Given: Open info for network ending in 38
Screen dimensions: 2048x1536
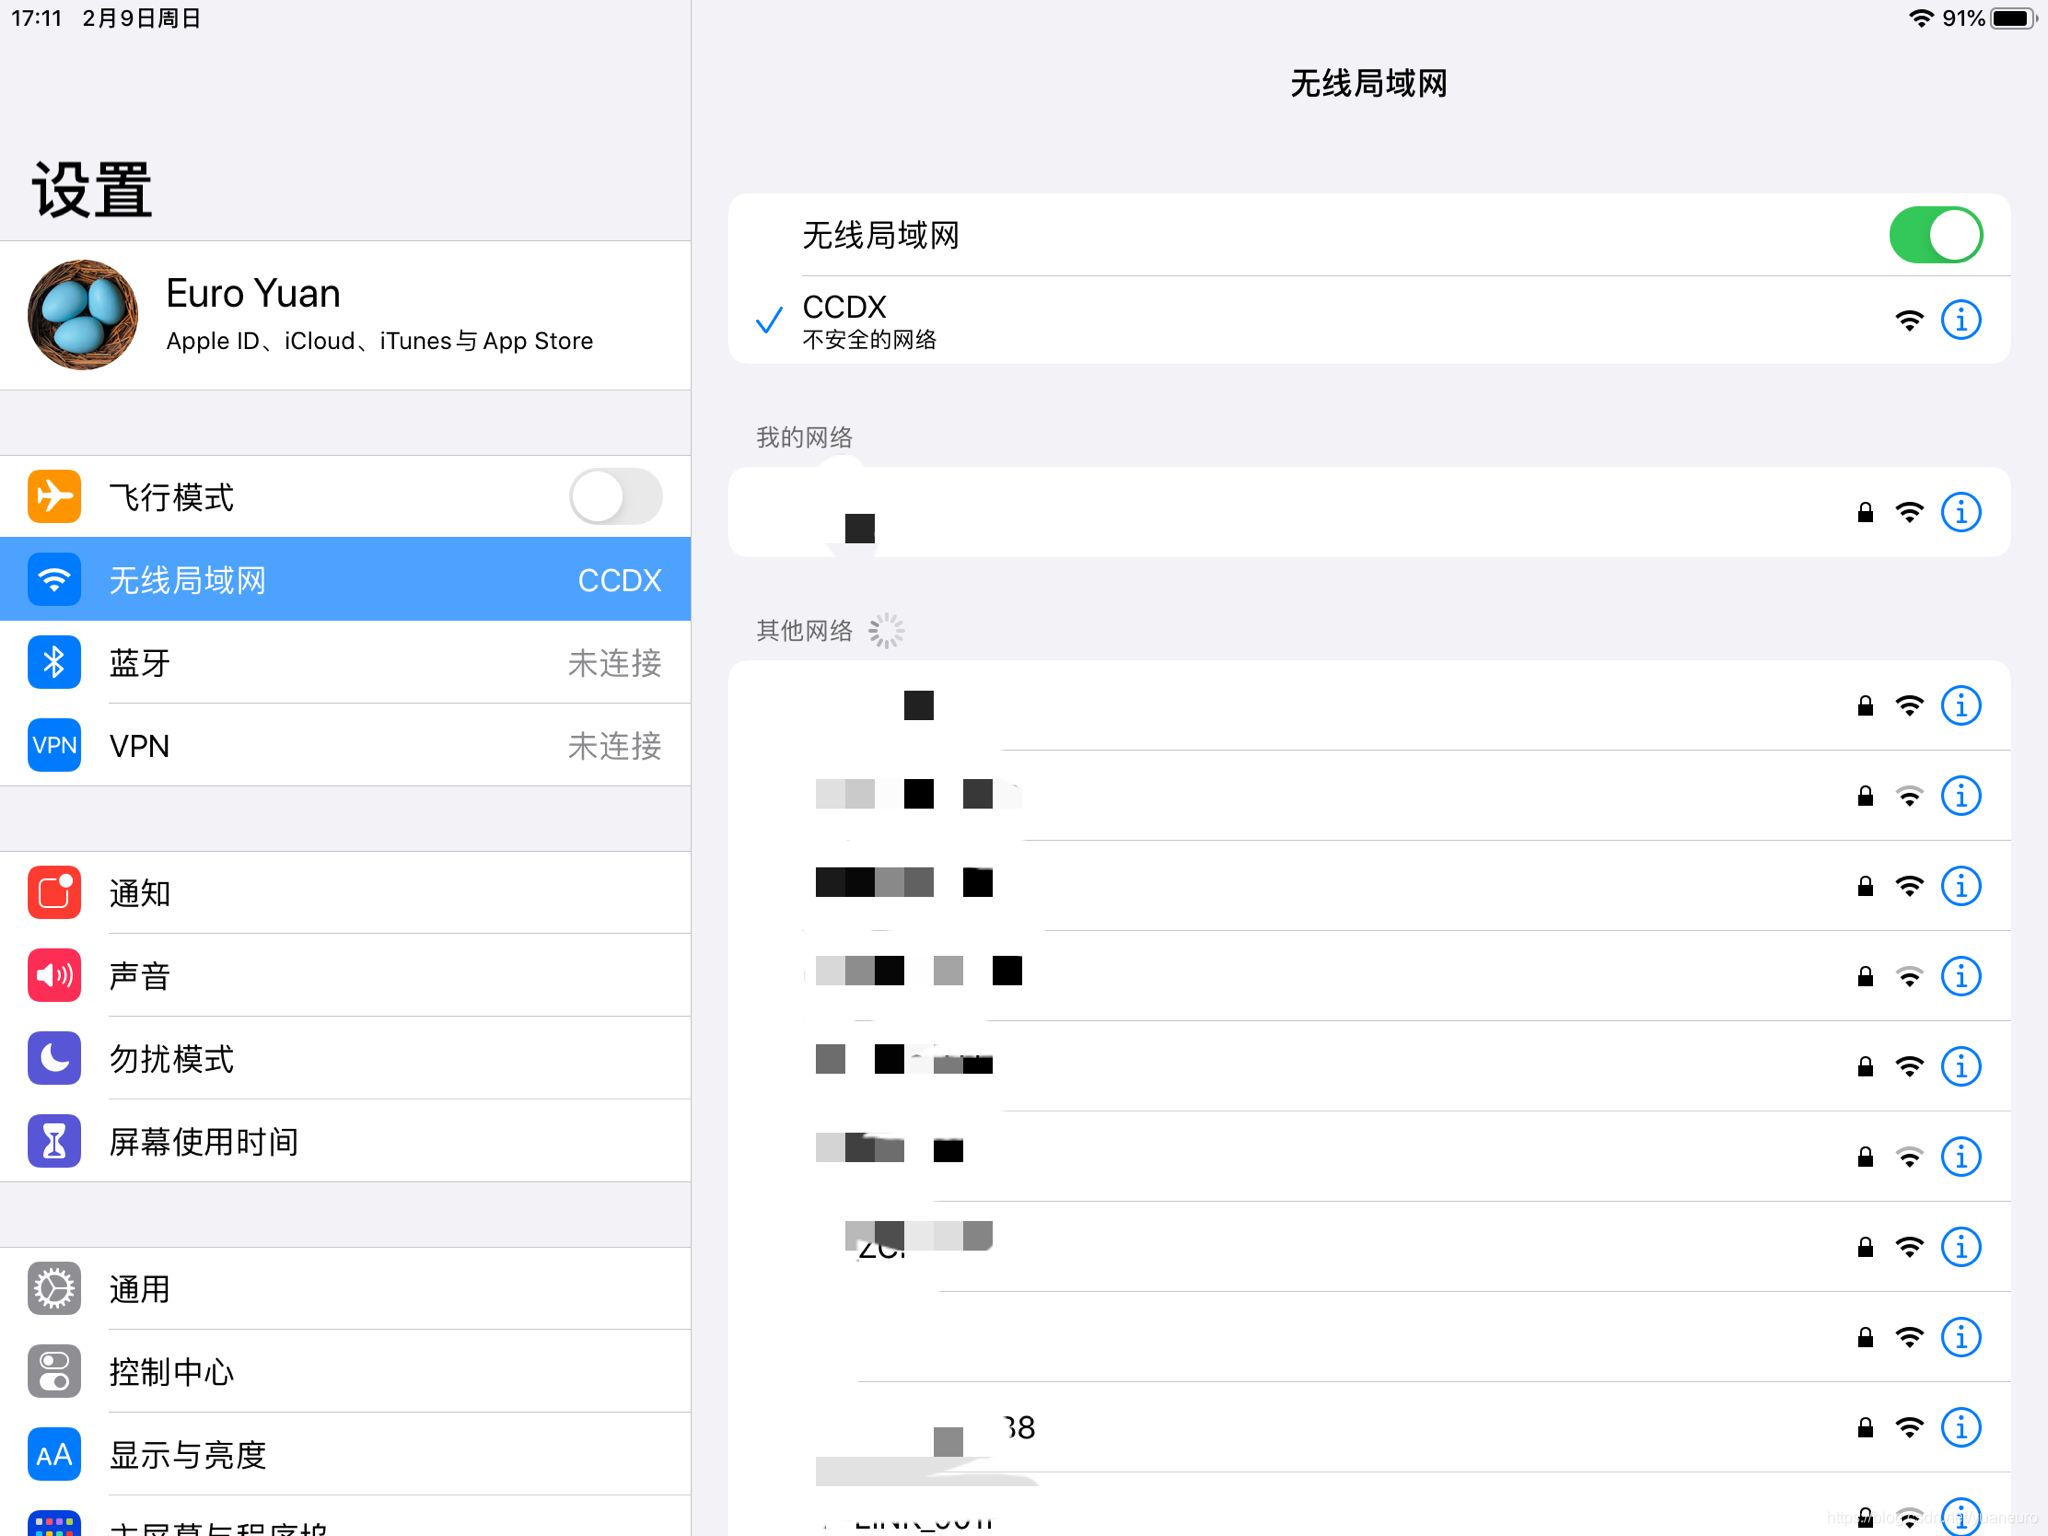Looking at the screenshot, I should [x=1960, y=1427].
